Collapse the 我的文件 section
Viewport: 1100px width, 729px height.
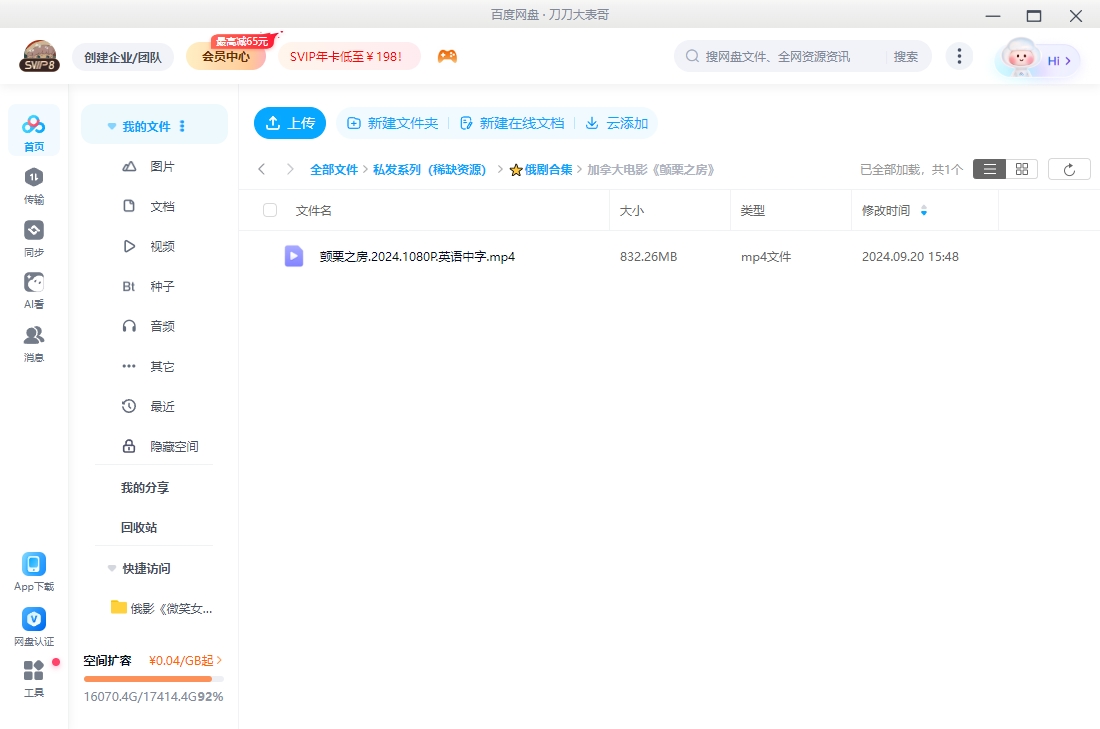pos(111,125)
